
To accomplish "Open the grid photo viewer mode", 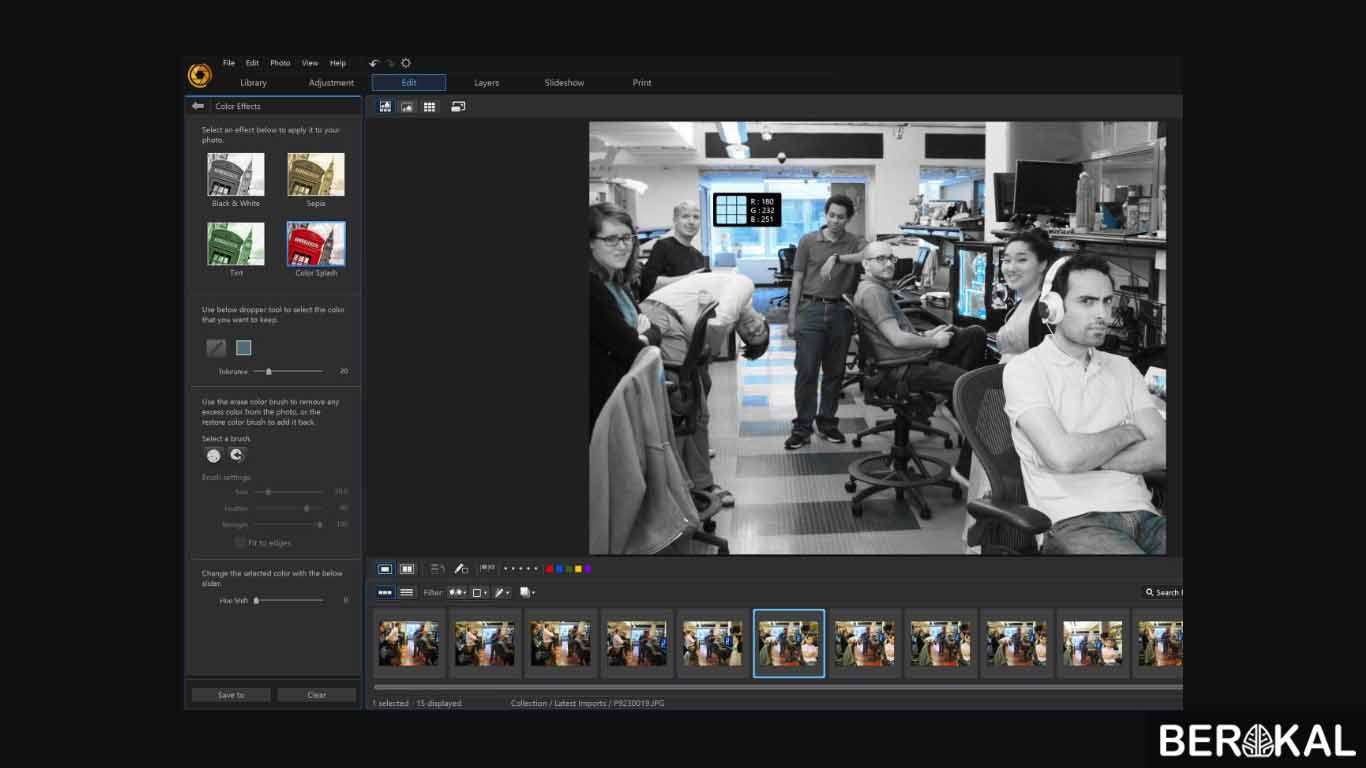I will [430, 106].
